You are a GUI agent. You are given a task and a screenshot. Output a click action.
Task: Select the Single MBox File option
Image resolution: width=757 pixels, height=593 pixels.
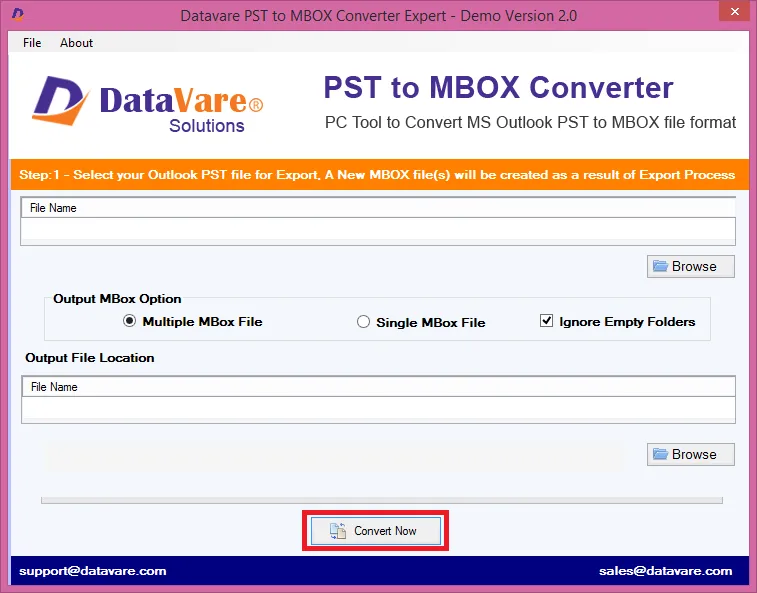point(421,322)
